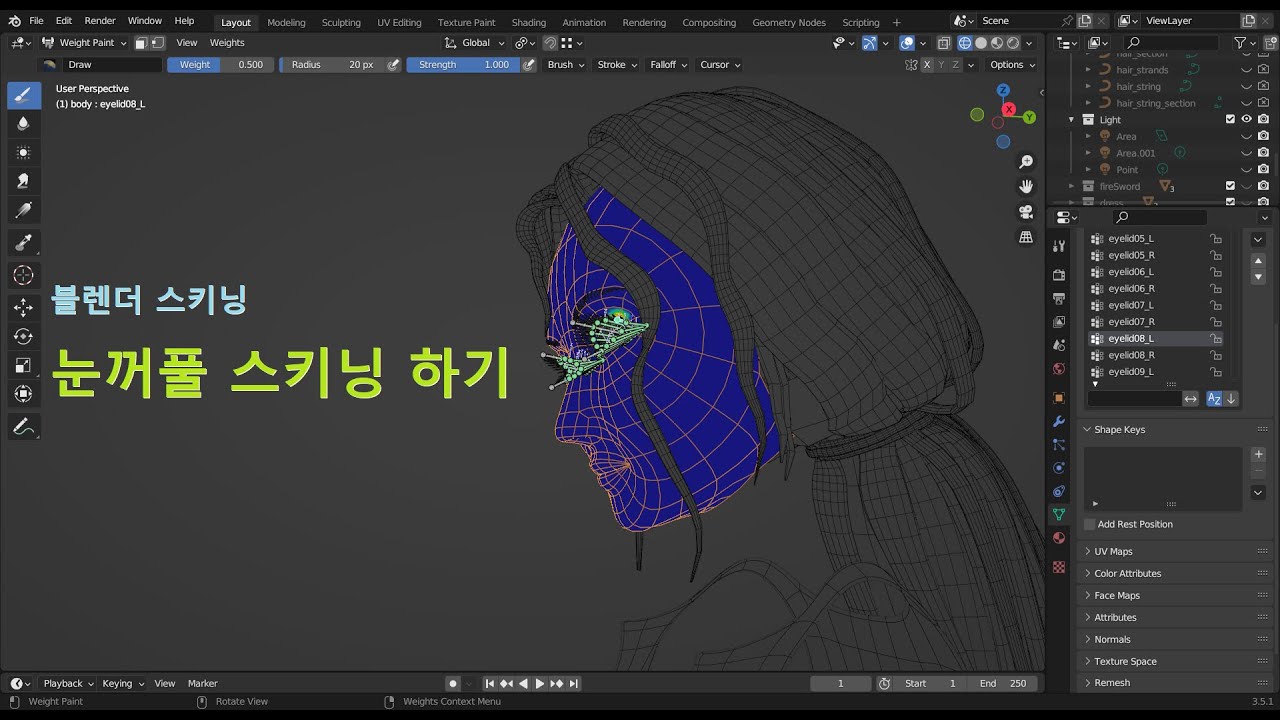Open the Brush settings dropdown
This screenshot has width=1280, height=720.
point(565,65)
